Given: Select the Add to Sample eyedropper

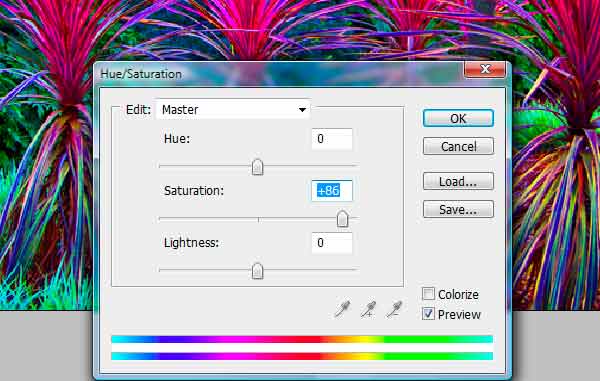Looking at the screenshot, I should (x=368, y=309).
